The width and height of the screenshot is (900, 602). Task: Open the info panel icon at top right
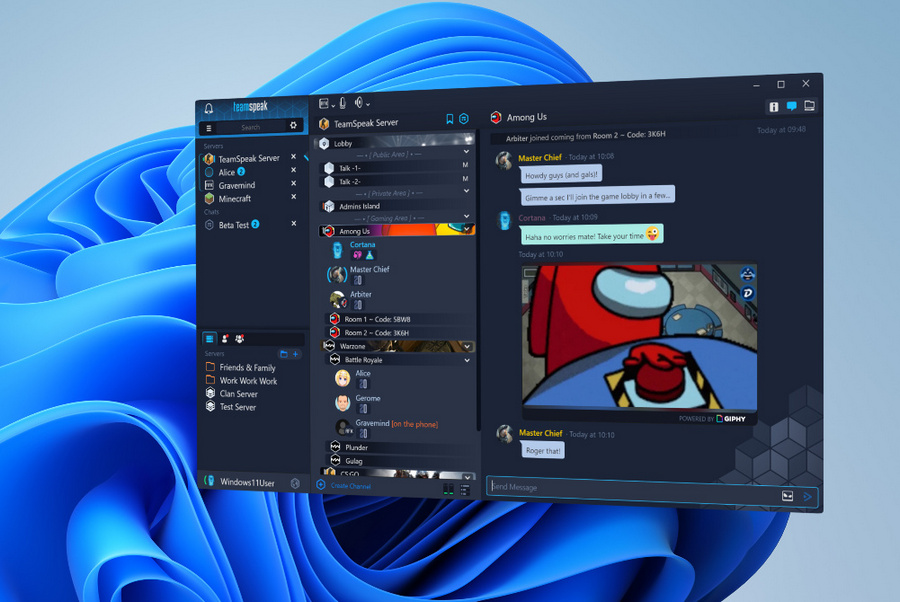[773, 106]
